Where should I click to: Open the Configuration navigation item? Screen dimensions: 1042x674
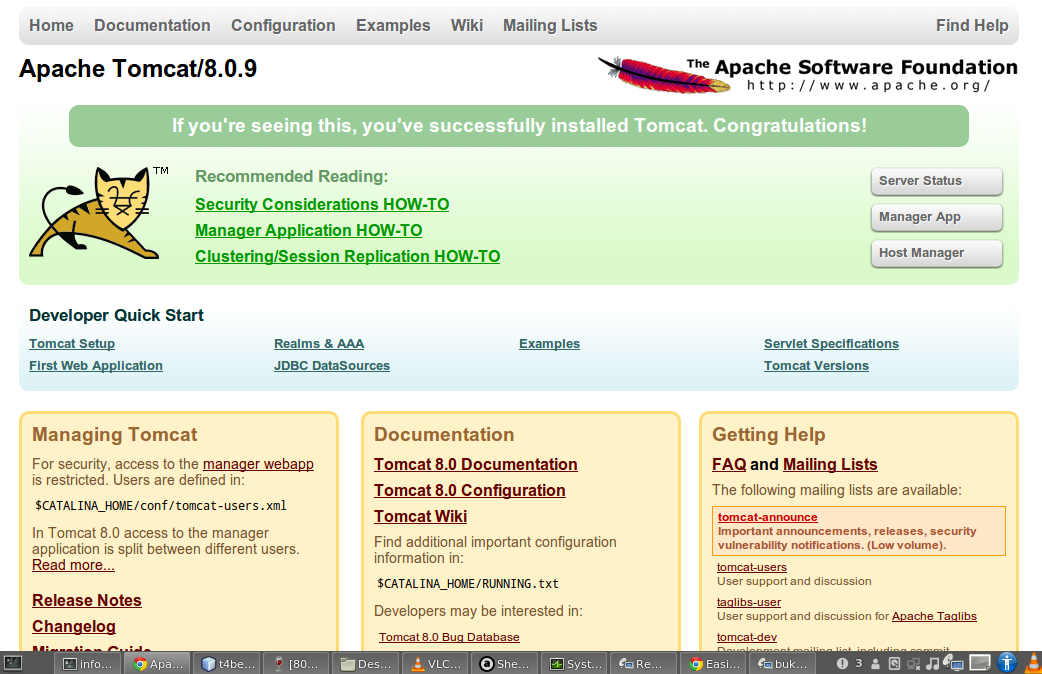pyautogui.click(x=283, y=25)
